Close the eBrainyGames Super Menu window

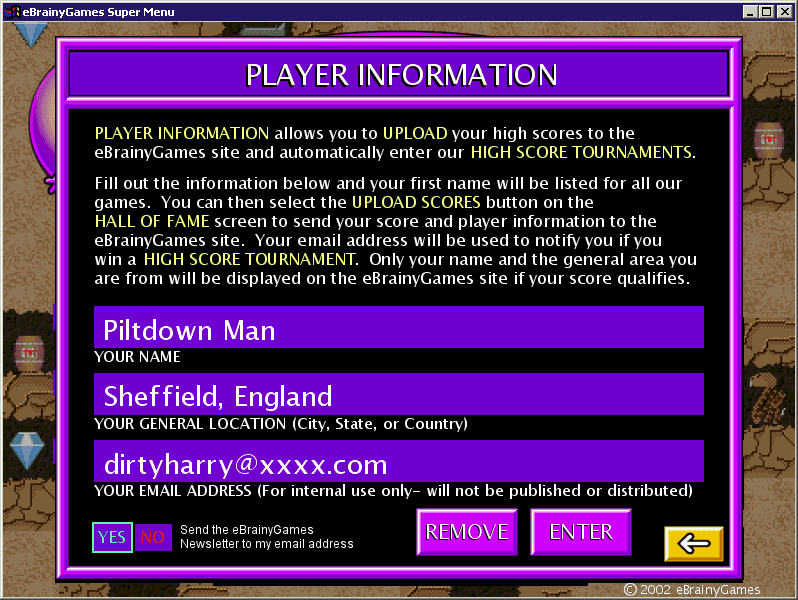click(785, 12)
